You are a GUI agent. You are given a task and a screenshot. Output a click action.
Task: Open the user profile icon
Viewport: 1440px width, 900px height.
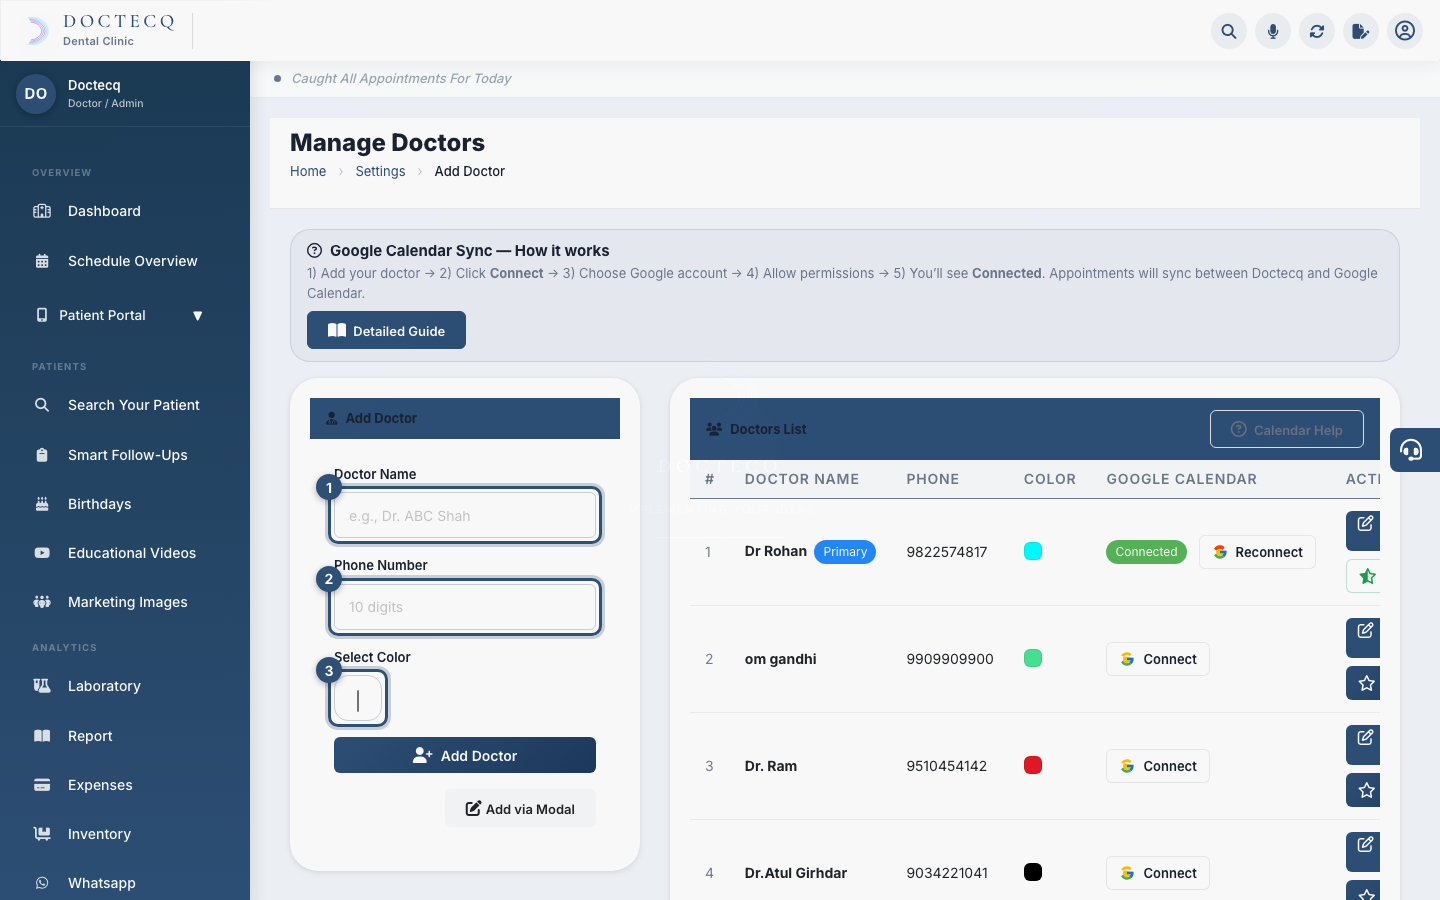[1405, 31]
